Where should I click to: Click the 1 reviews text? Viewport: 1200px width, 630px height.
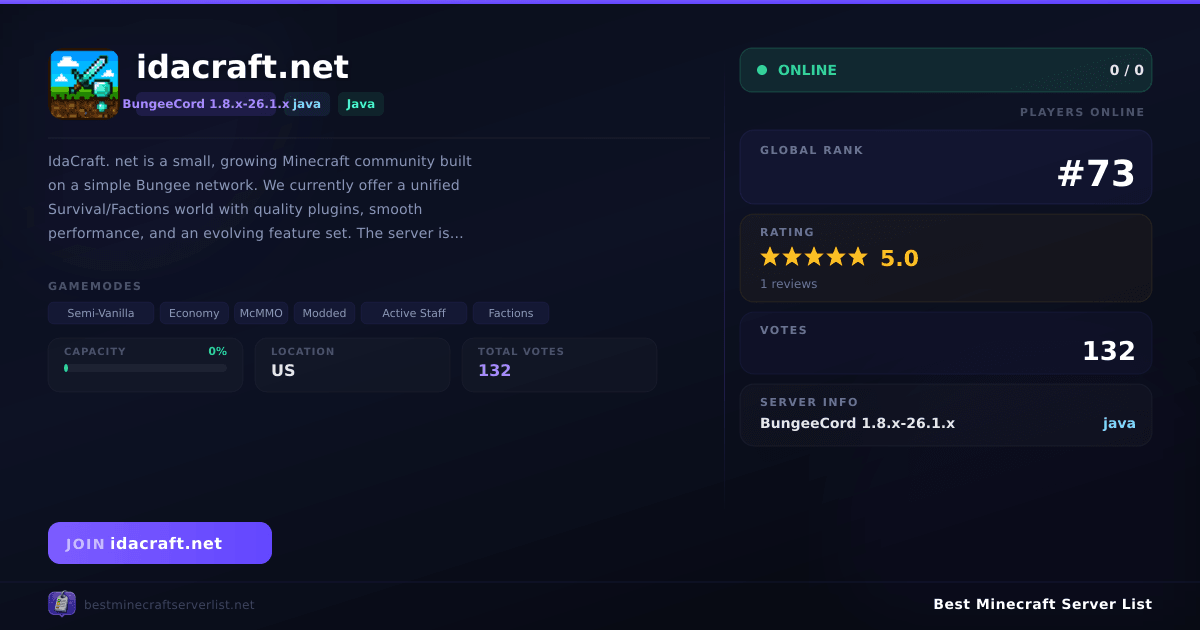(788, 284)
